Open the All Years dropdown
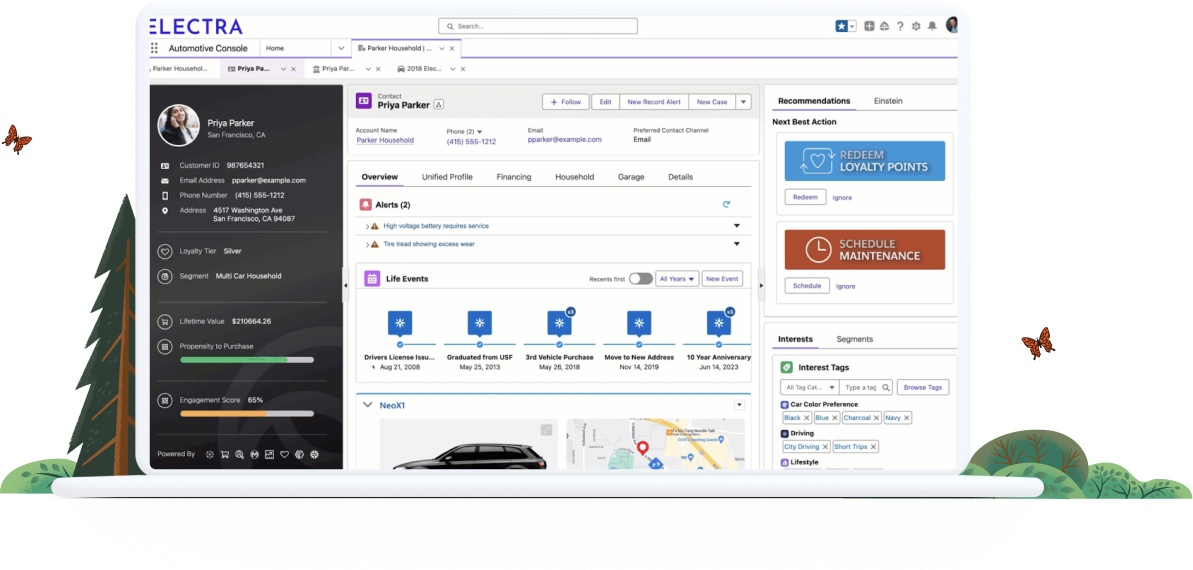The image size is (1193, 570). (x=677, y=279)
